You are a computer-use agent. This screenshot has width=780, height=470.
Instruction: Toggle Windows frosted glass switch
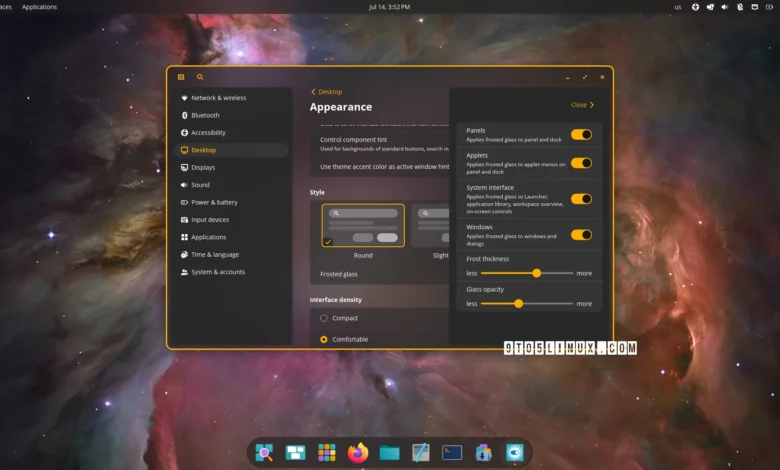[x=581, y=235]
